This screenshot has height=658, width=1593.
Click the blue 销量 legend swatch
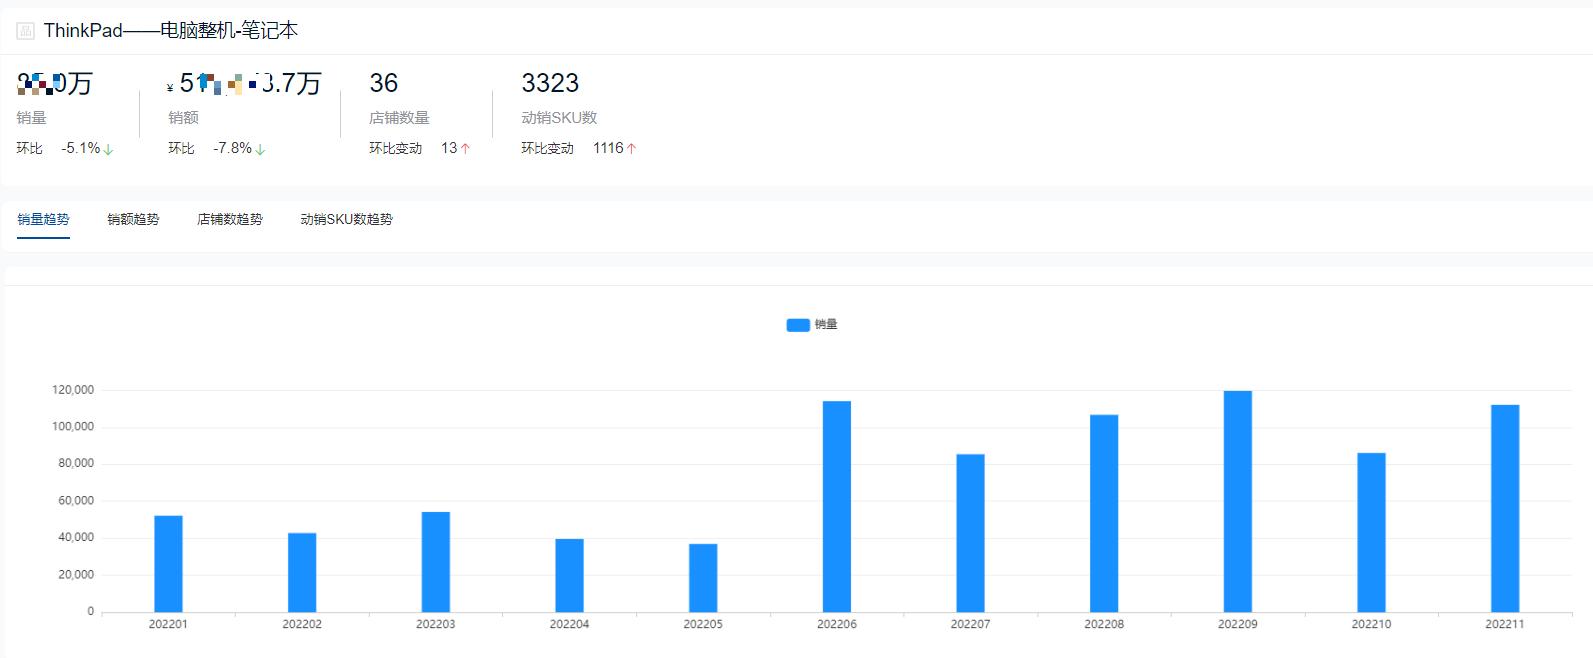798,325
